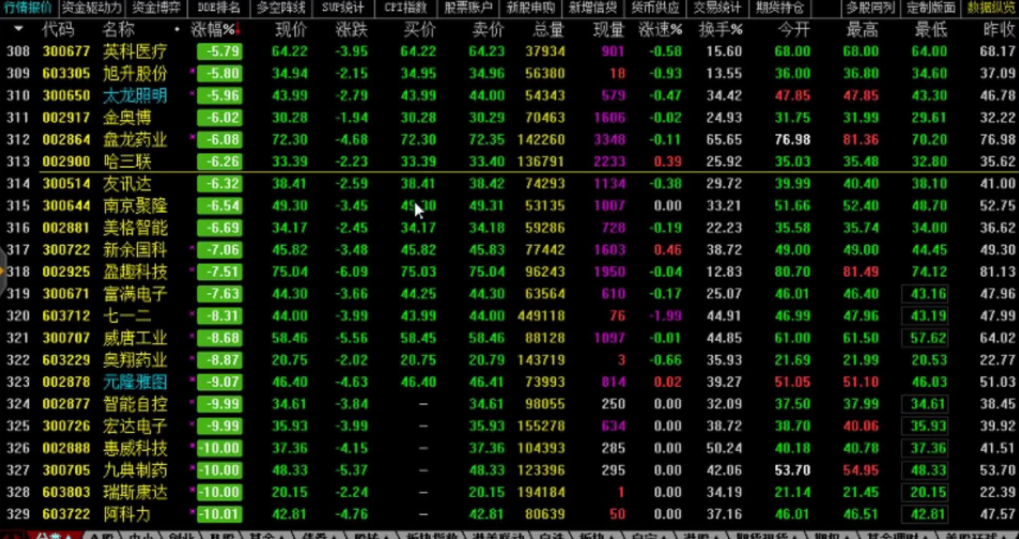Image resolution: width=1019 pixels, height=539 pixels.
Task: Click total volume 449118
Action: click(541, 316)
